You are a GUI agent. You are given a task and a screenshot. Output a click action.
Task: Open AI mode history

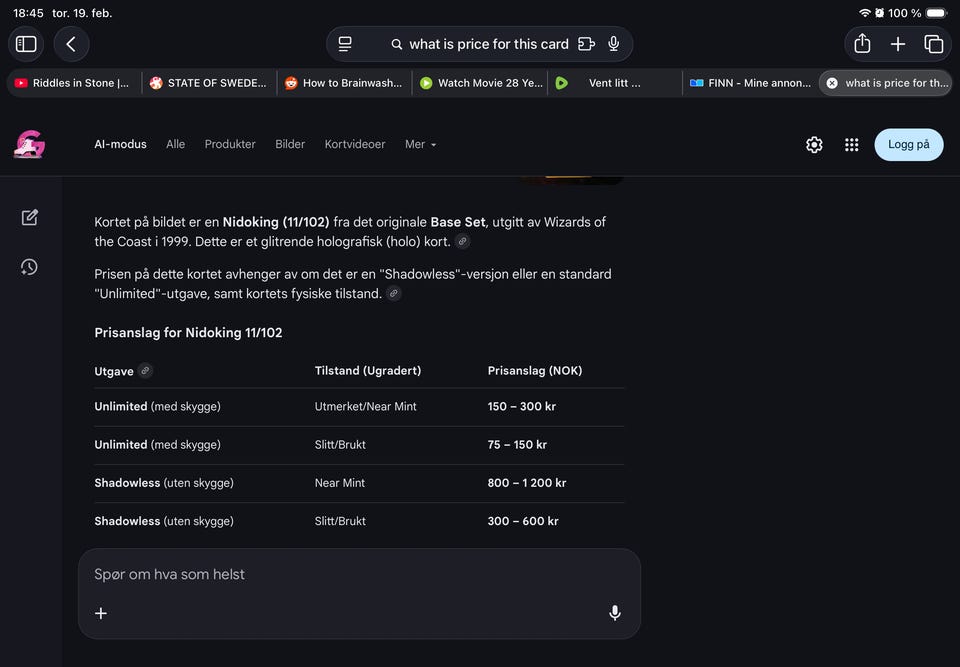pos(30,267)
